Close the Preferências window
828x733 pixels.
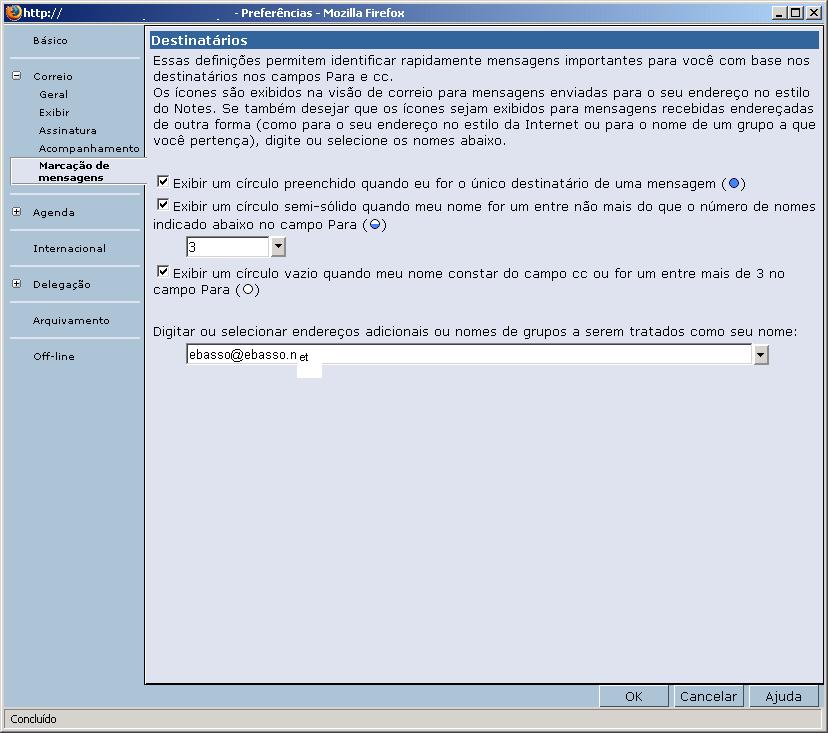tap(814, 12)
